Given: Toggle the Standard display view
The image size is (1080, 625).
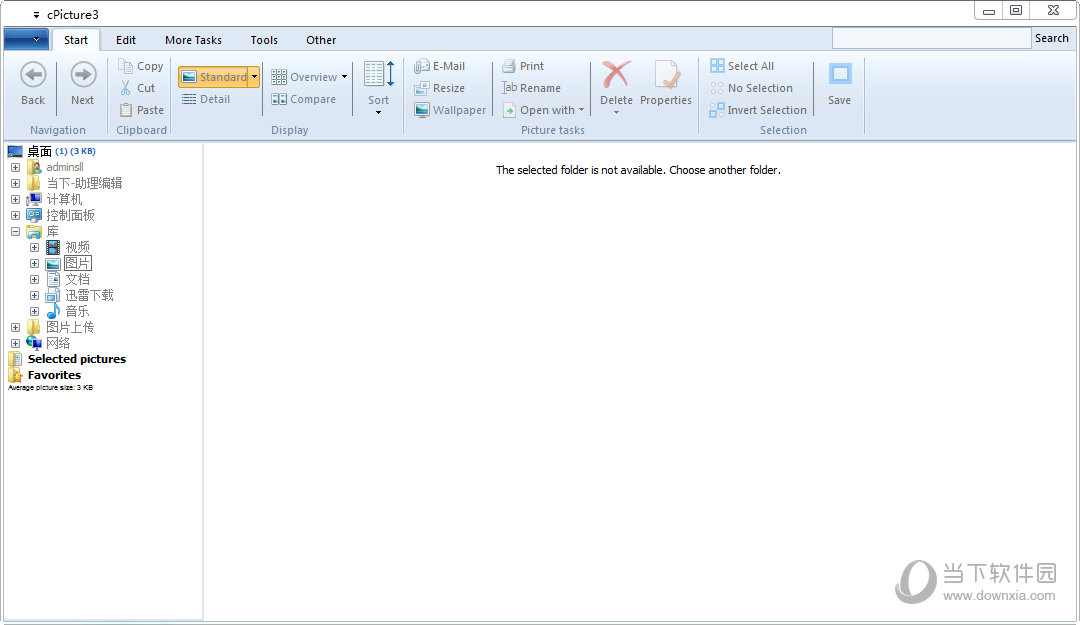Looking at the screenshot, I should [214, 77].
